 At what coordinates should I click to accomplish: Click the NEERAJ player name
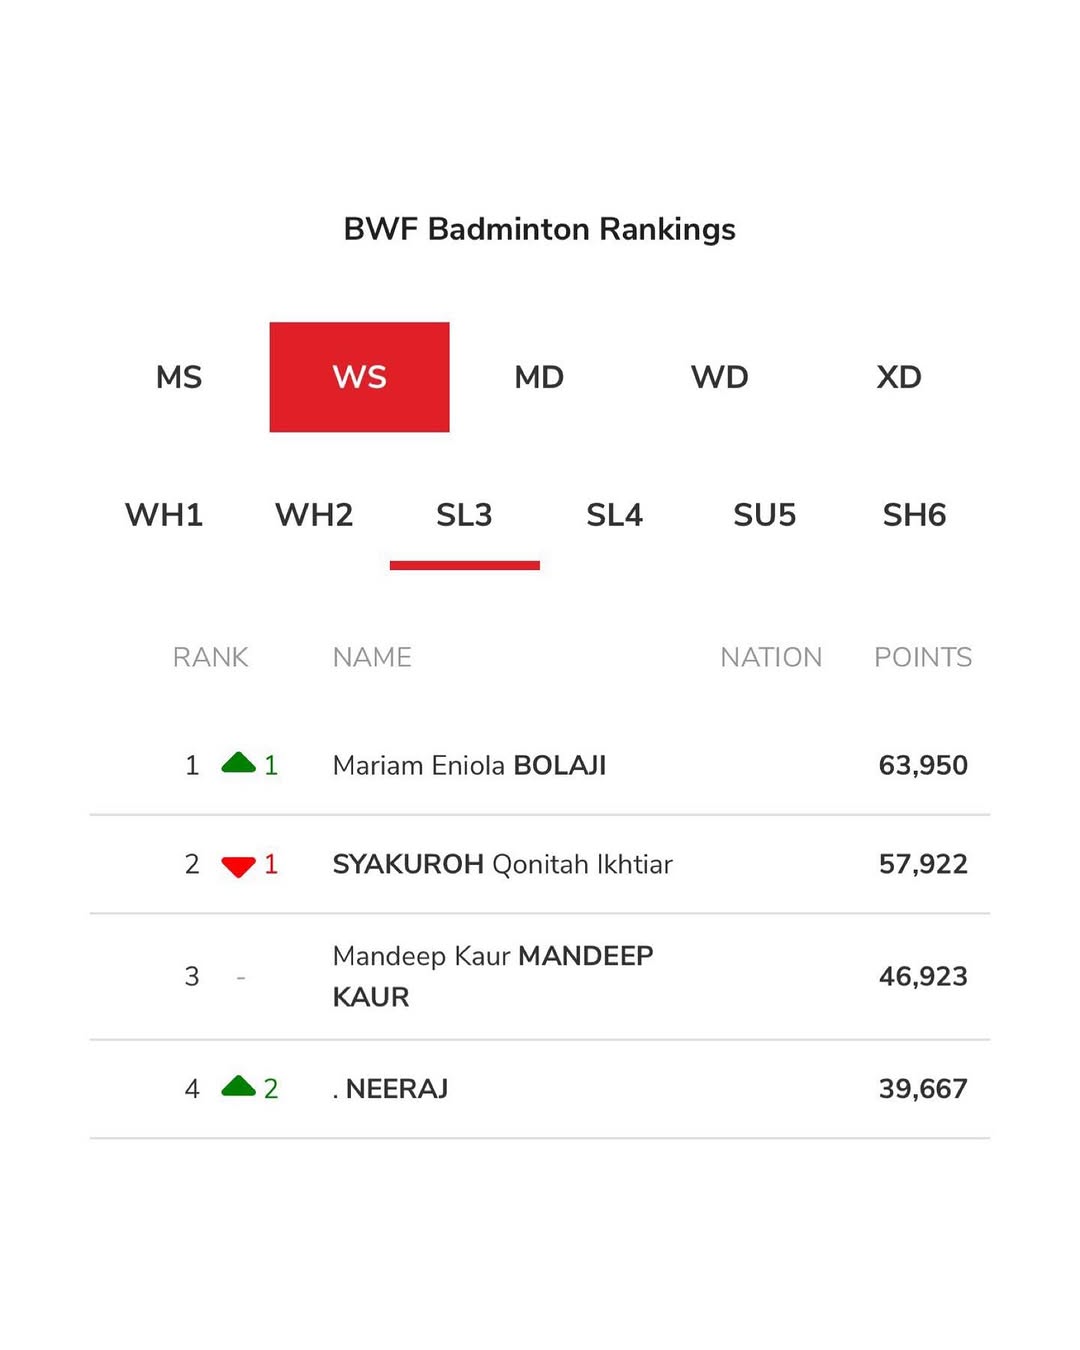pos(395,1089)
